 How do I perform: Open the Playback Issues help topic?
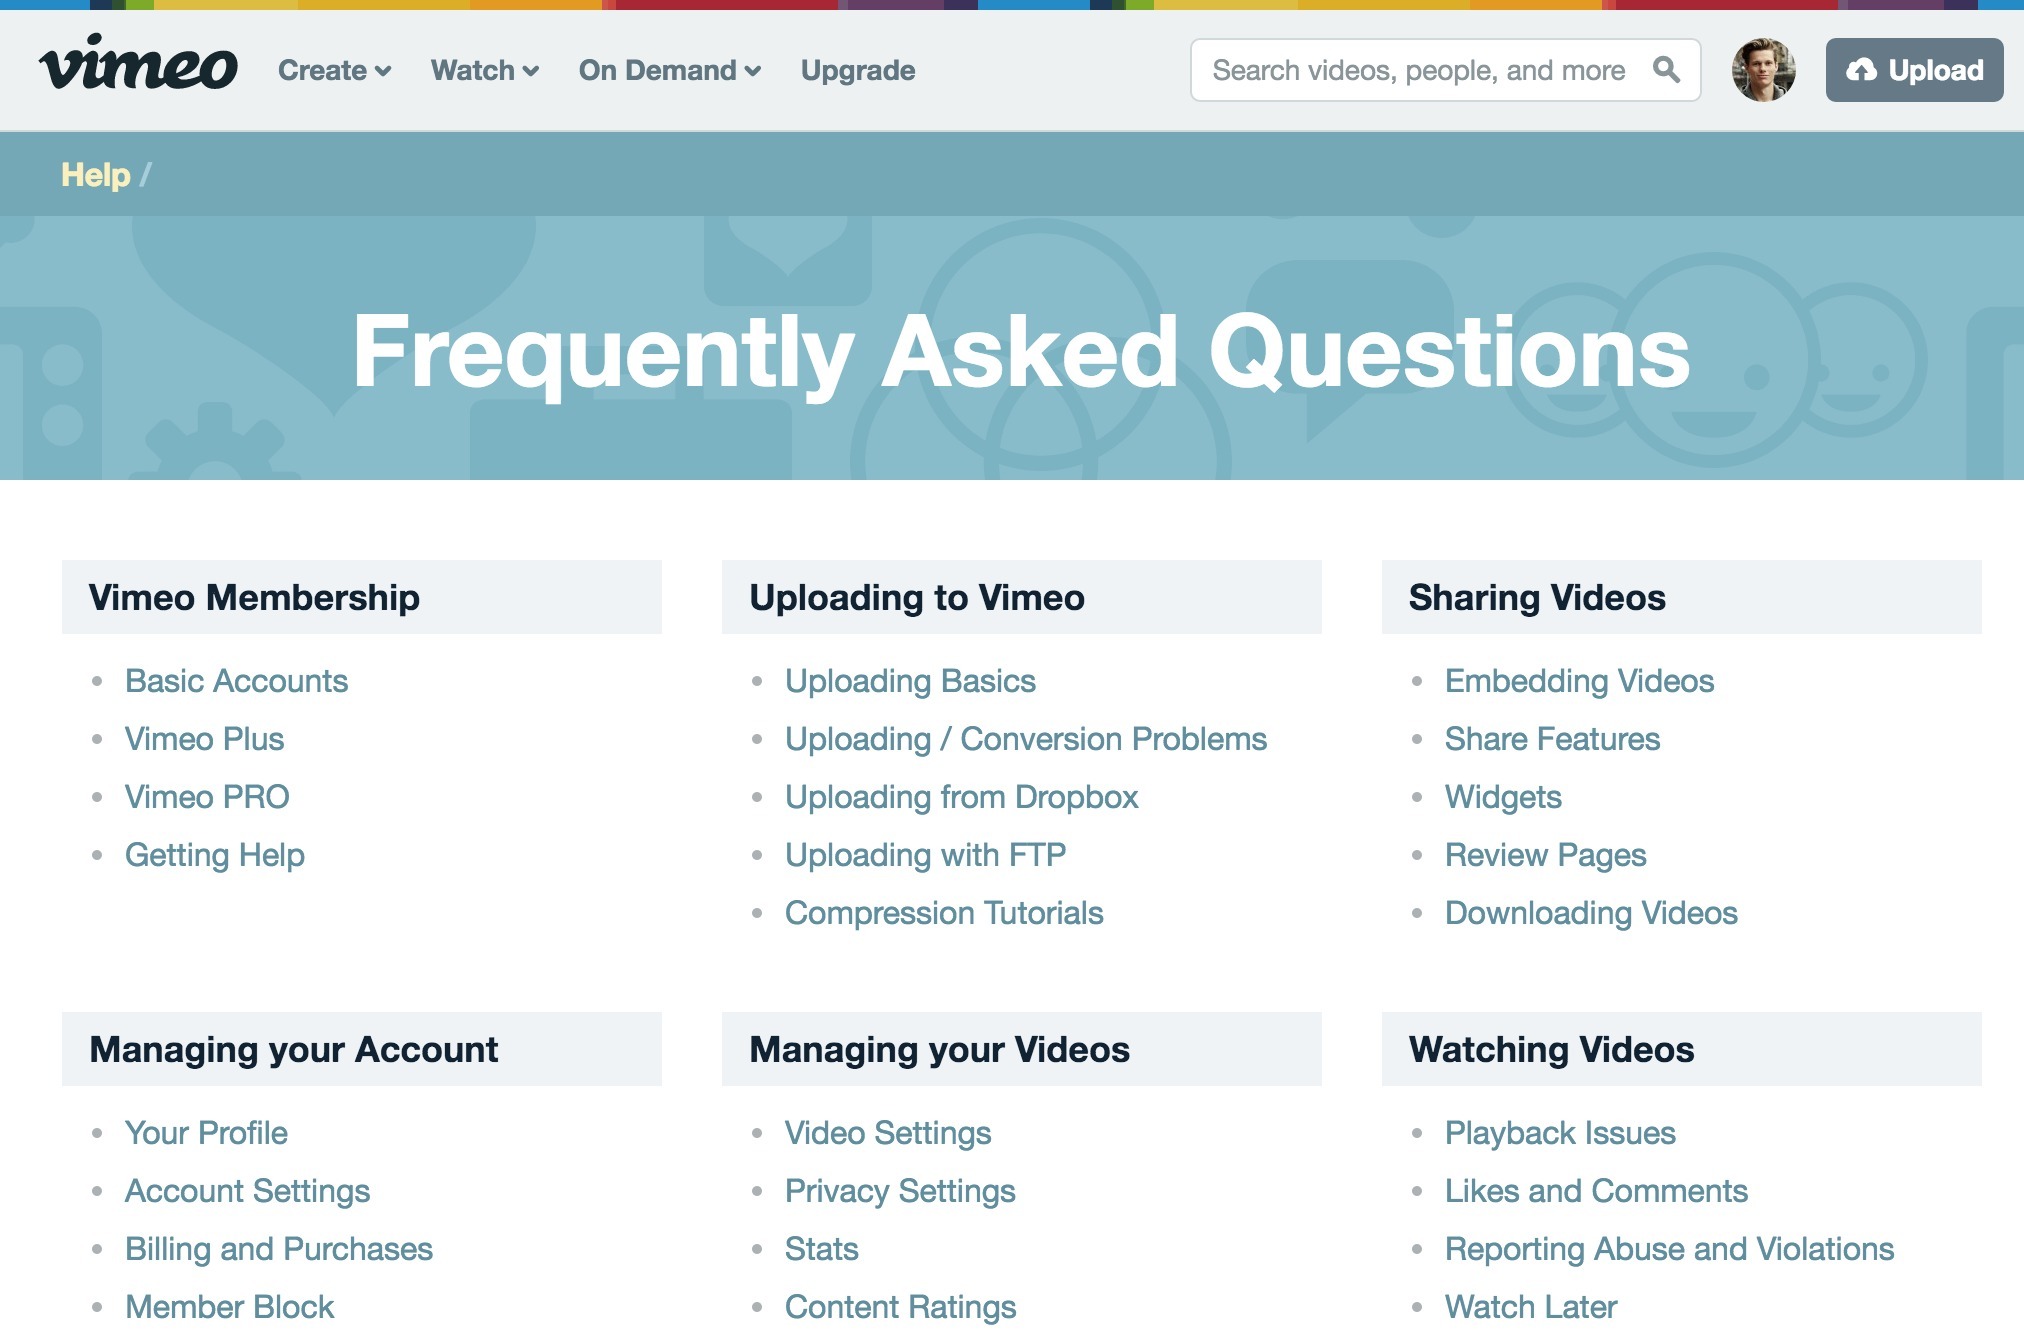1560,1133
